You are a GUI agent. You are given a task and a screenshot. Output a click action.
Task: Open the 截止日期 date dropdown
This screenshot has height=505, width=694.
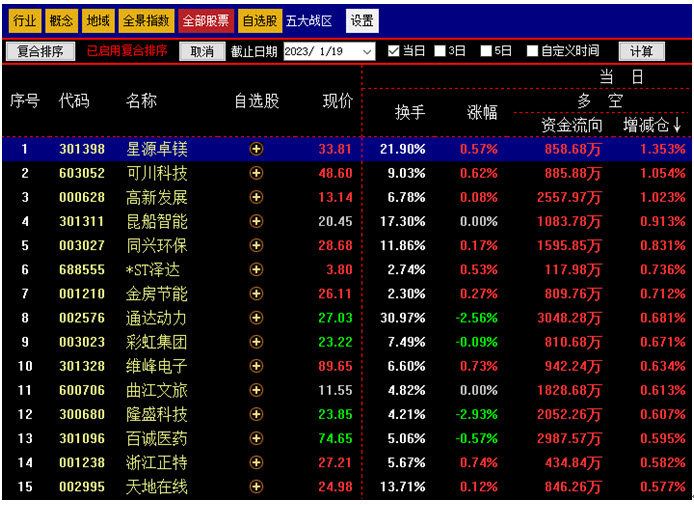click(x=366, y=51)
